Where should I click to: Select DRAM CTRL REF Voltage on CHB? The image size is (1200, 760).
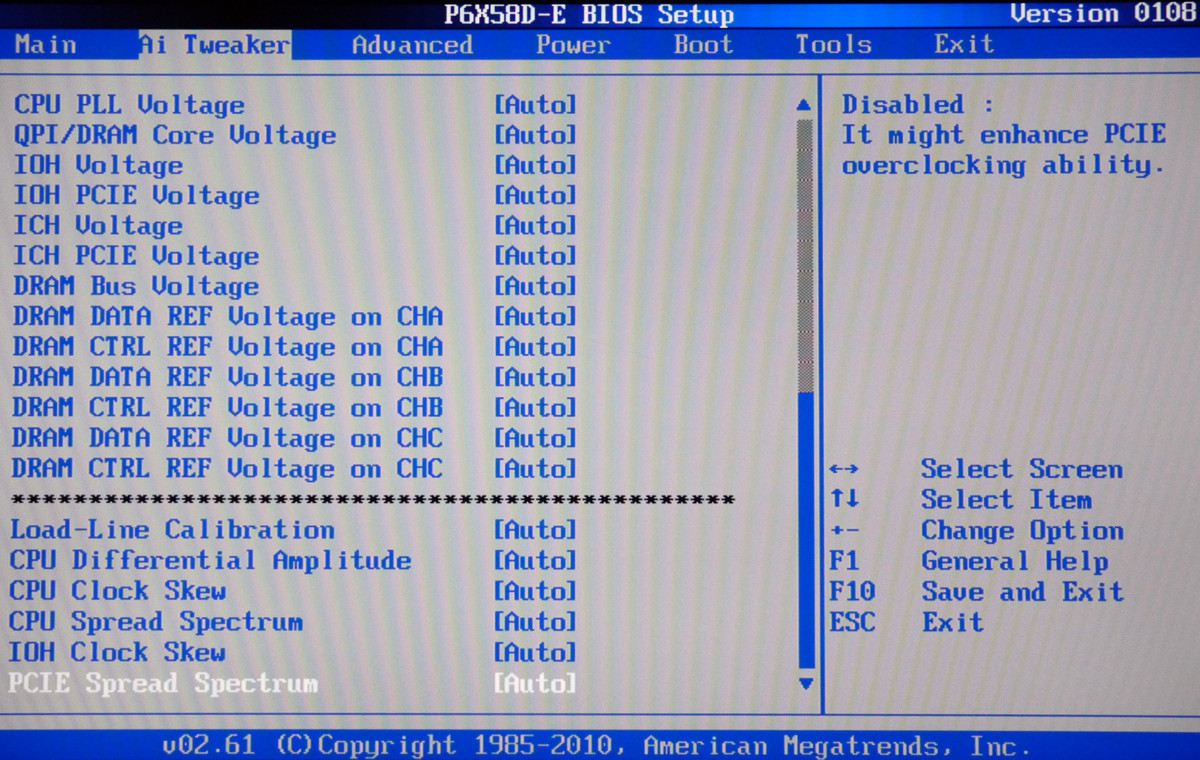coord(228,408)
